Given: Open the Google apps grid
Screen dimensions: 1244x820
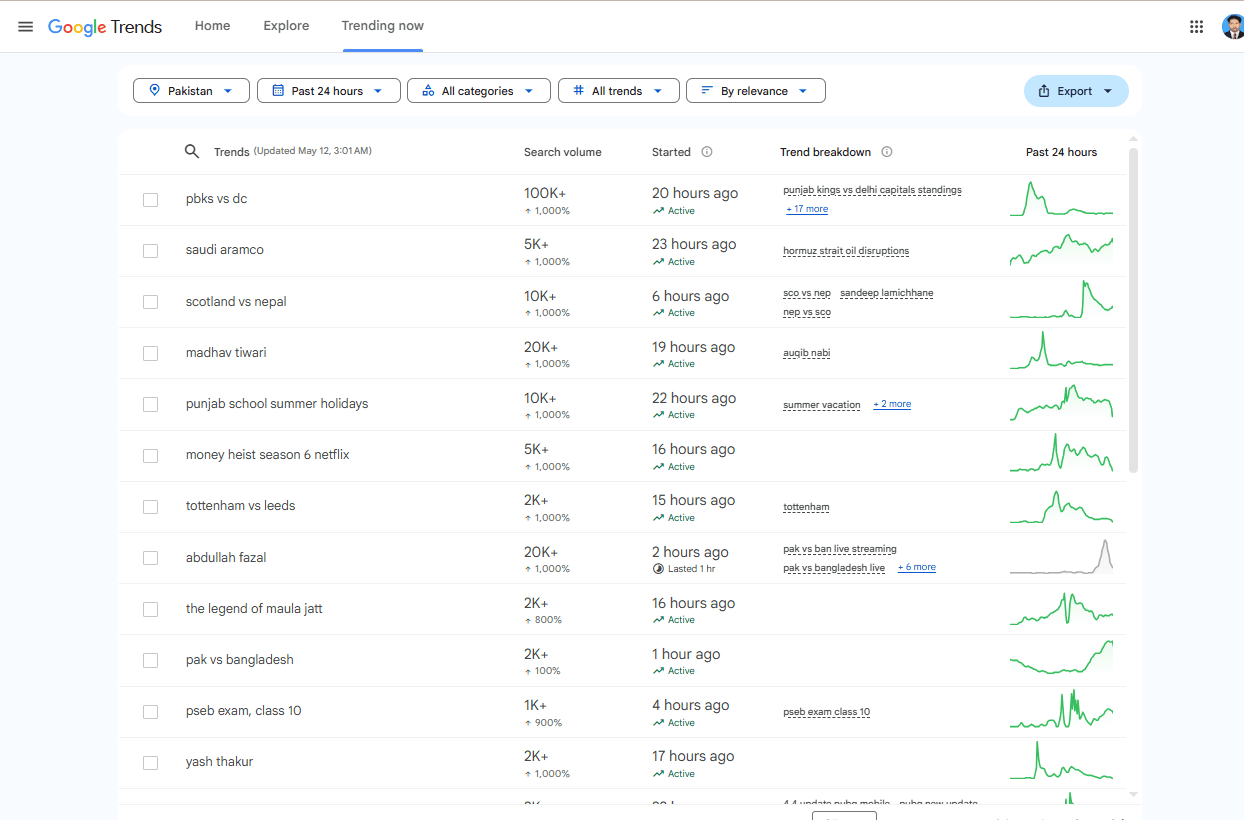Looking at the screenshot, I should (x=1196, y=27).
